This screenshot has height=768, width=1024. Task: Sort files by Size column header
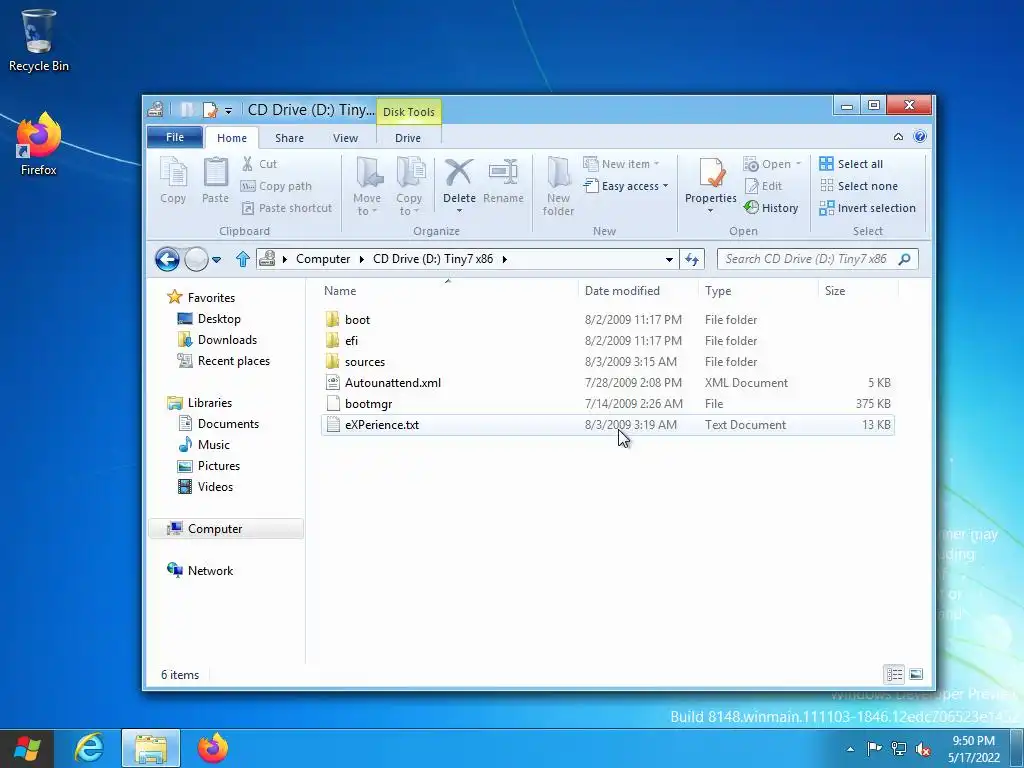(835, 291)
